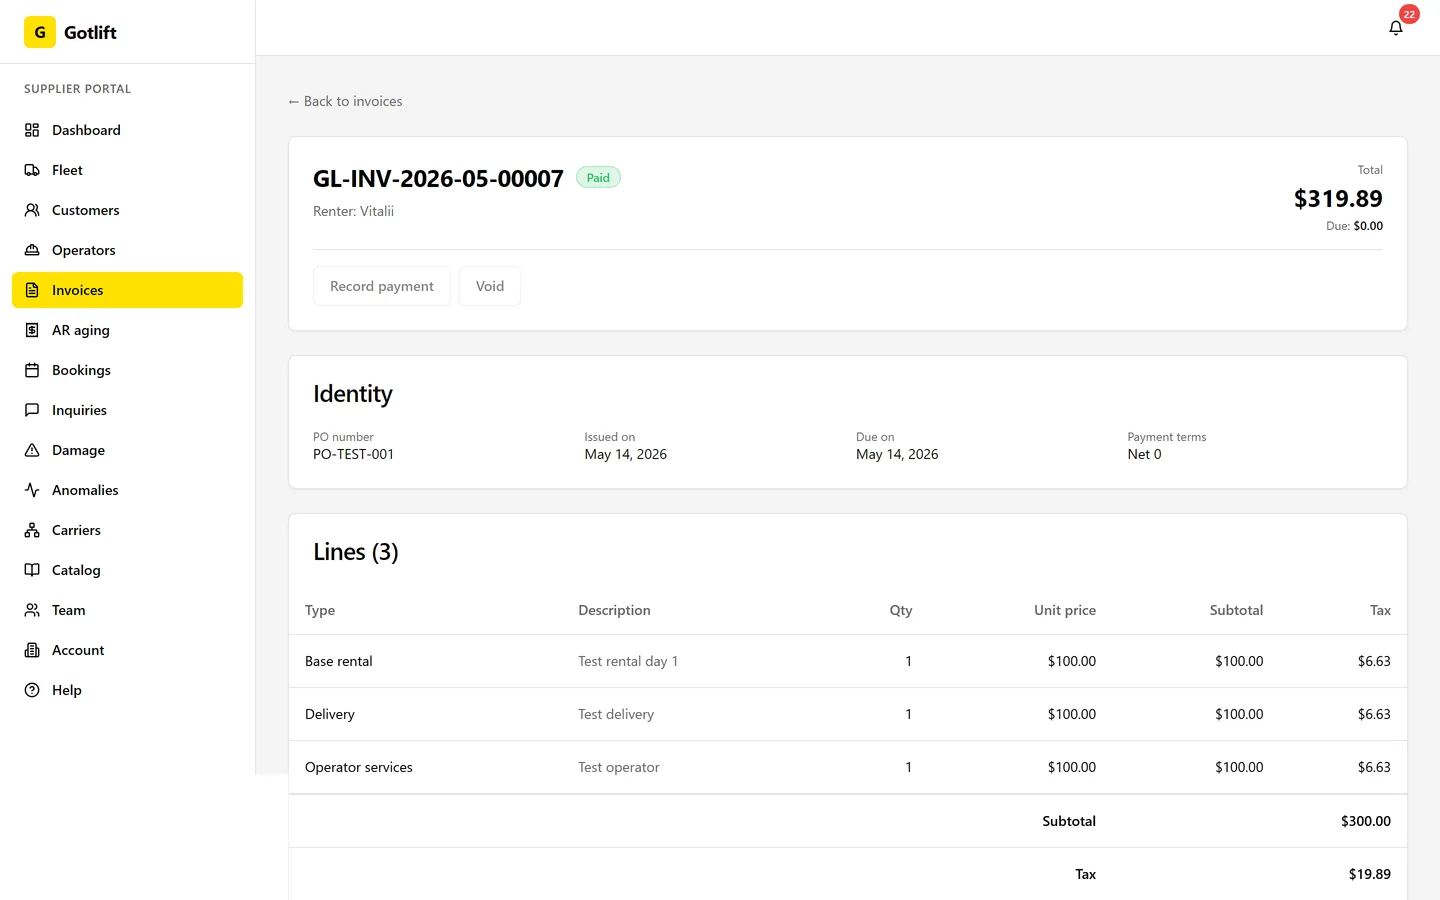This screenshot has width=1440, height=900.
Task: Click the Anomalies pulse icon
Action: pos(32,490)
